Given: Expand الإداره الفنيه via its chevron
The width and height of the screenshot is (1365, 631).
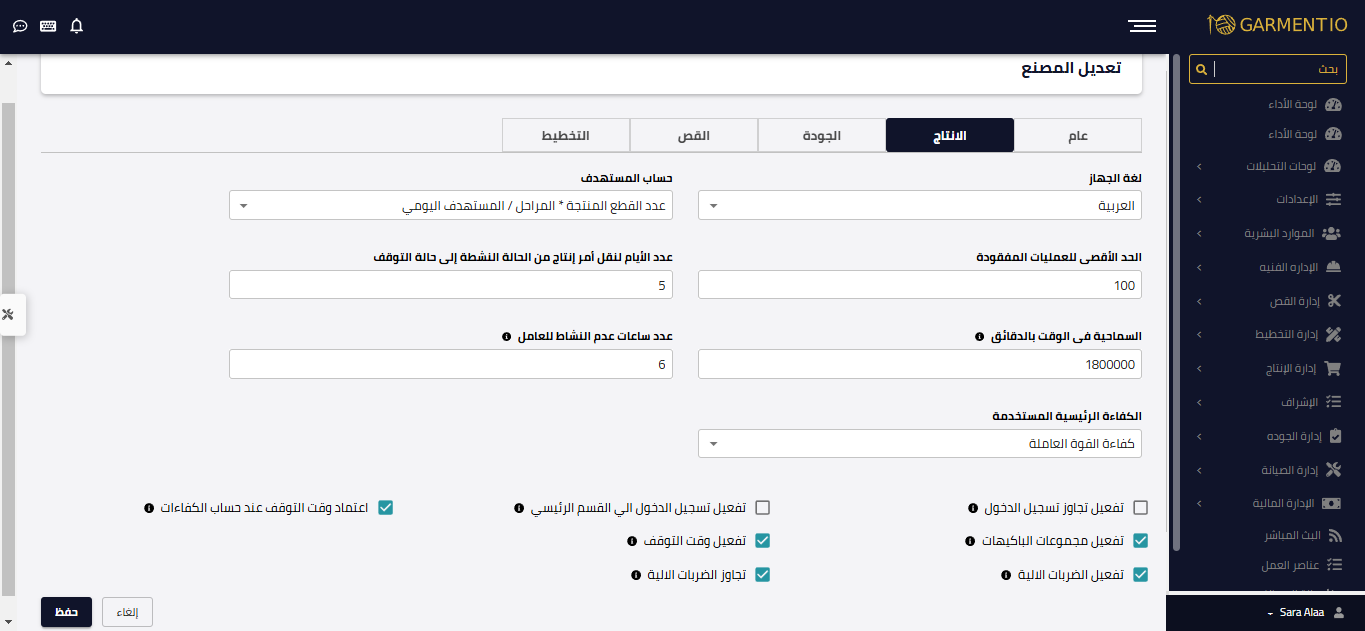Looking at the screenshot, I should pos(1199,267).
